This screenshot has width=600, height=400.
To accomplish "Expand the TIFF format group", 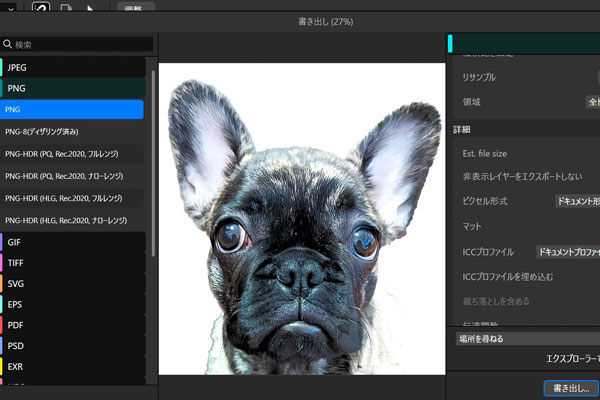I will click(x=73, y=263).
